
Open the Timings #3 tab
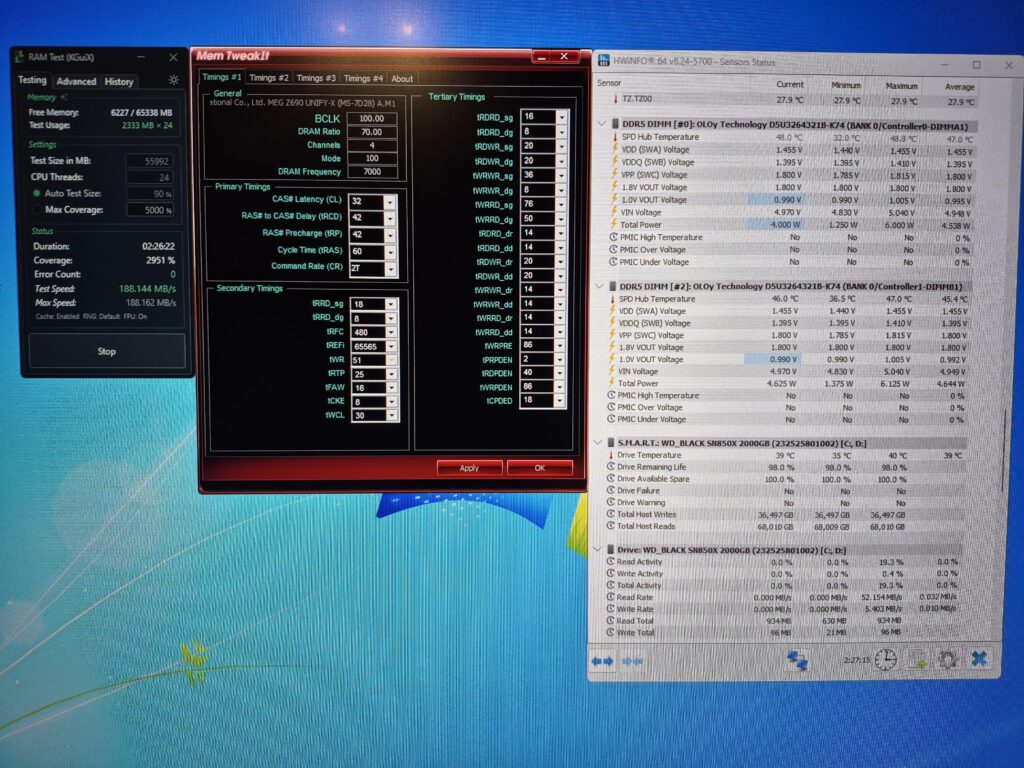click(x=315, y=78)
